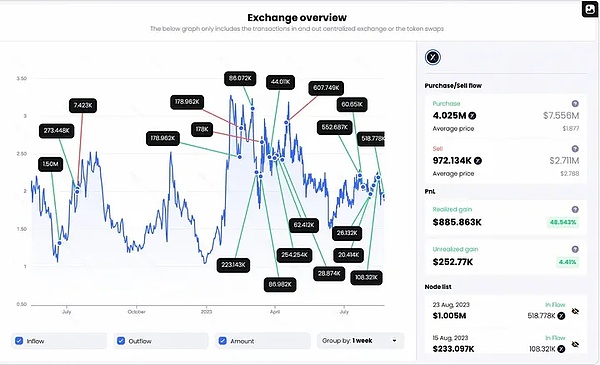Click the dropdown arrow in Group by selector
Viewport: 600px width, 365px height.
(x=395, y=341)
